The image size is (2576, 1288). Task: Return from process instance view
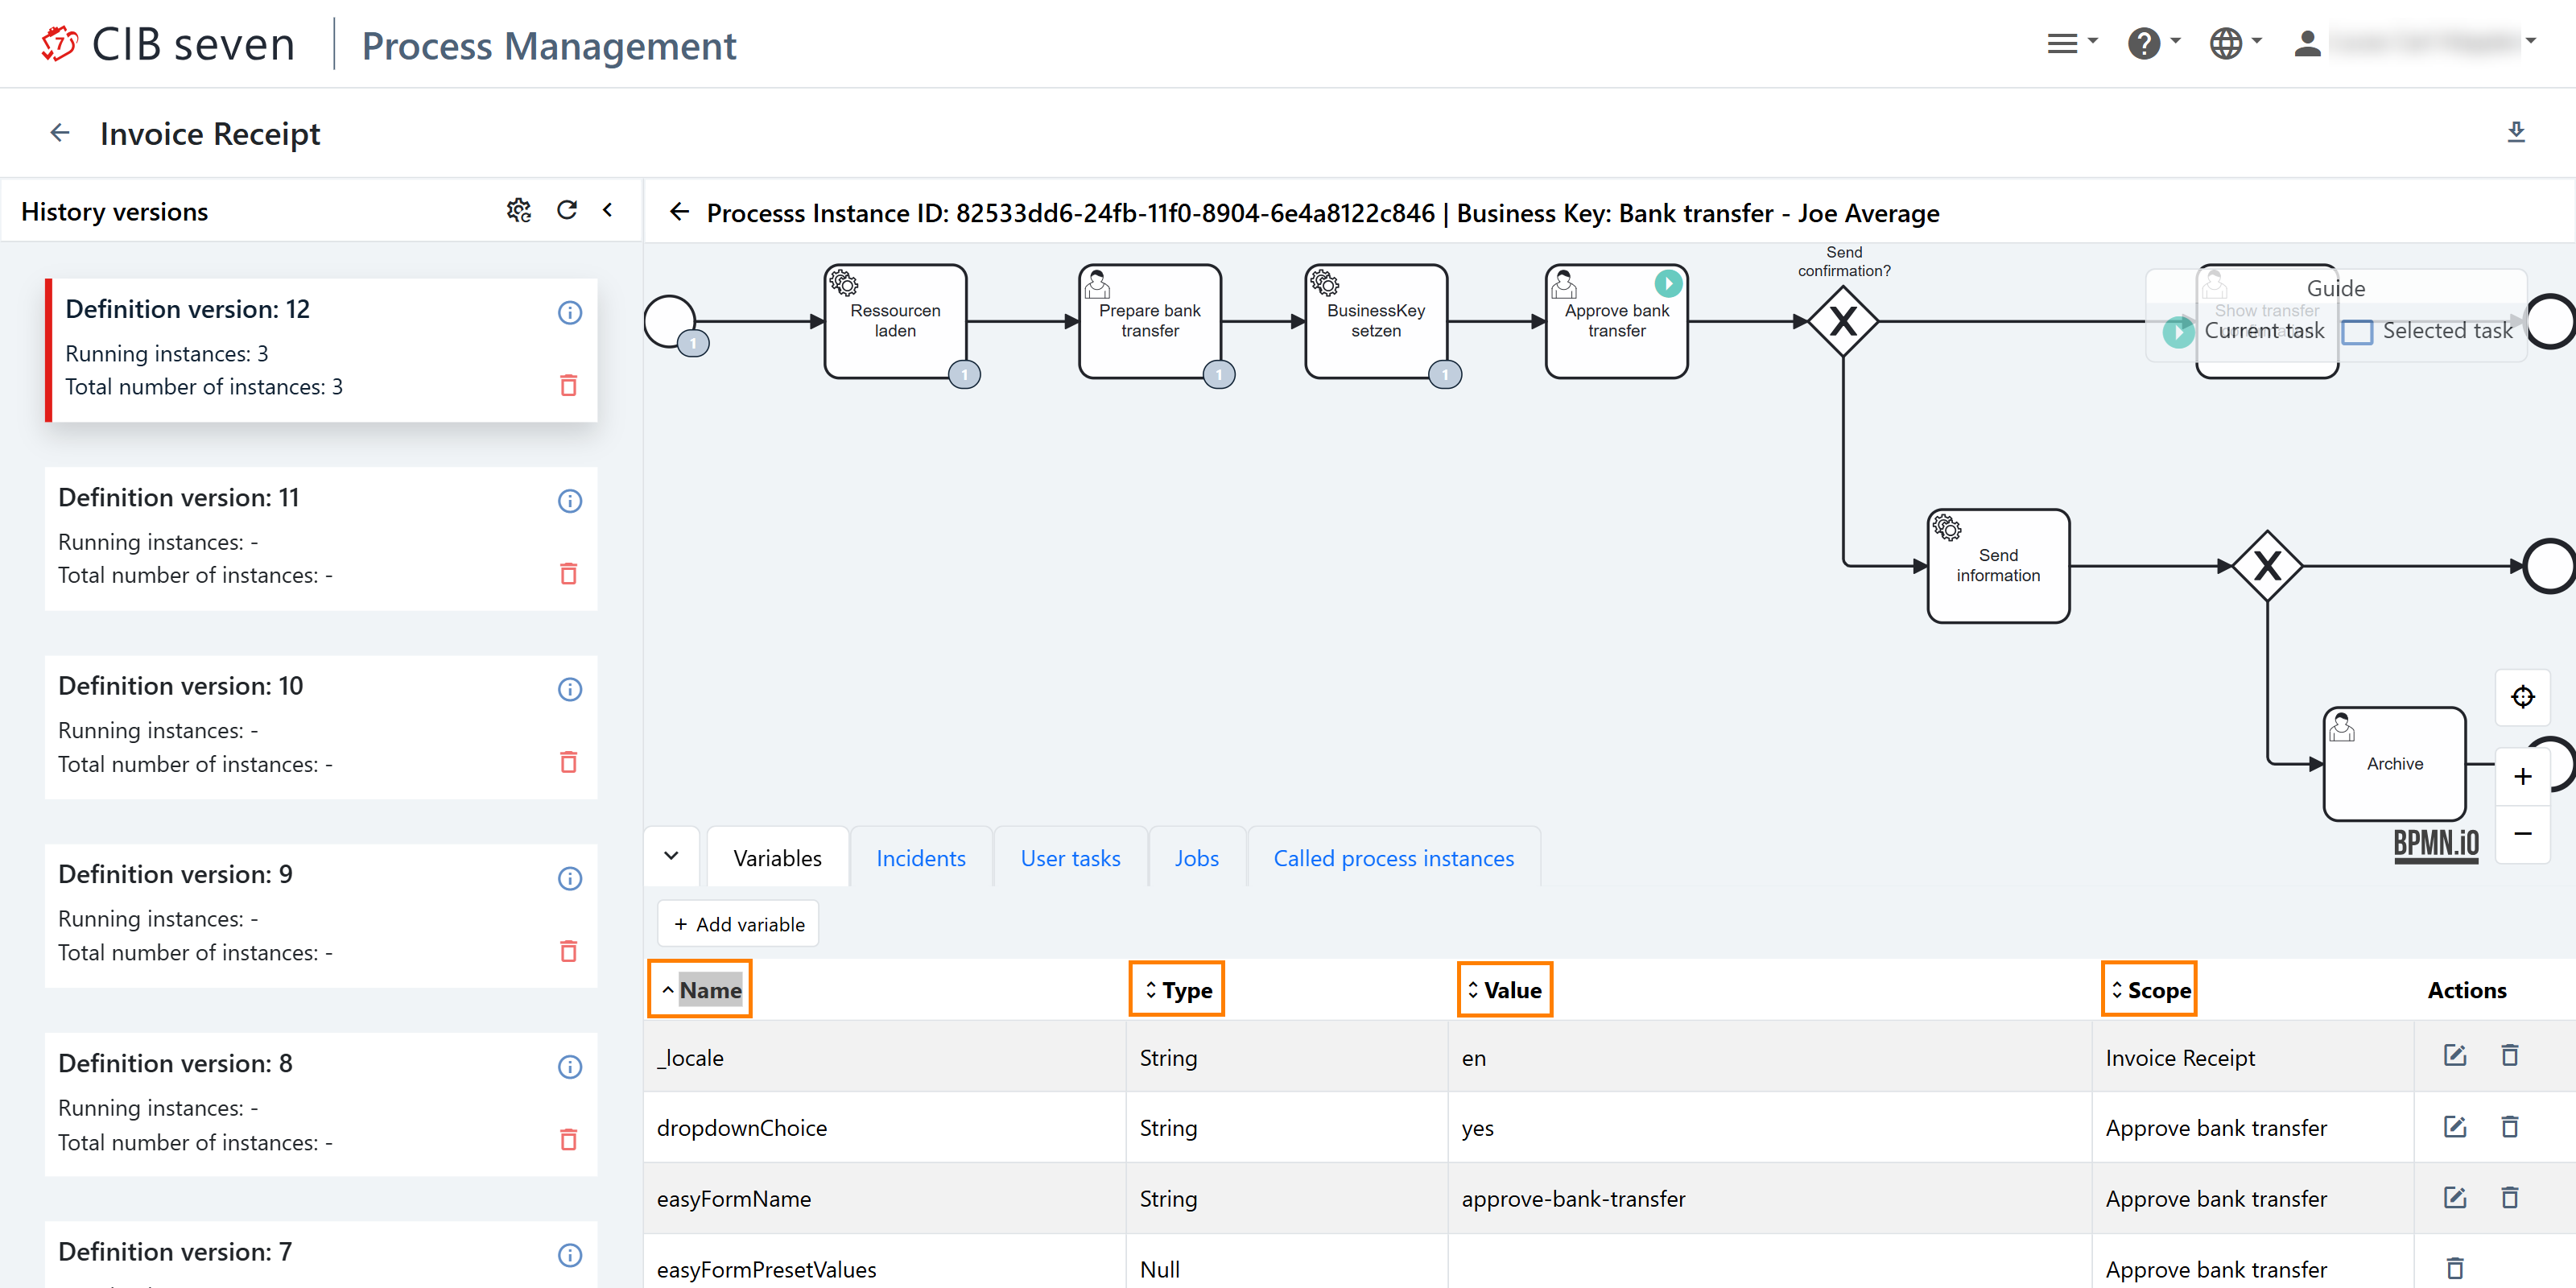680,212
